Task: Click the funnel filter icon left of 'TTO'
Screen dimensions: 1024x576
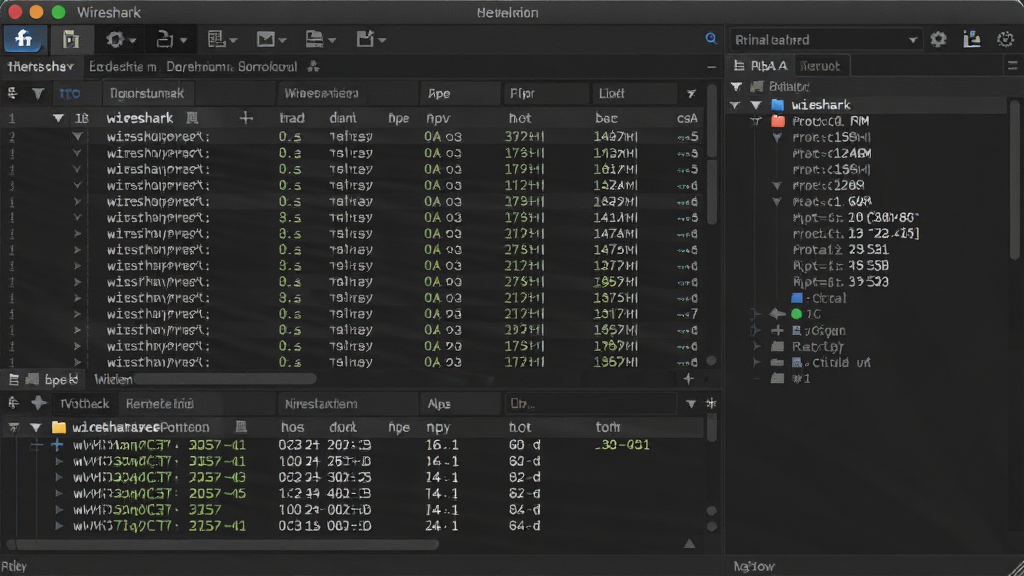Action: pos(38,93)
